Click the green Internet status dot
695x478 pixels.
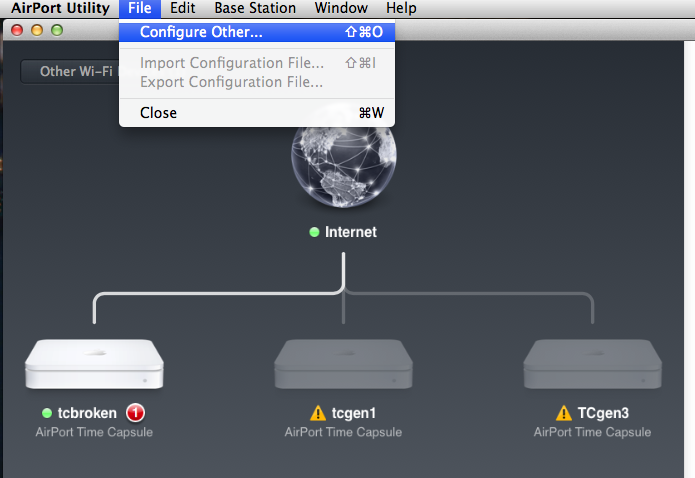pos(314,232)
